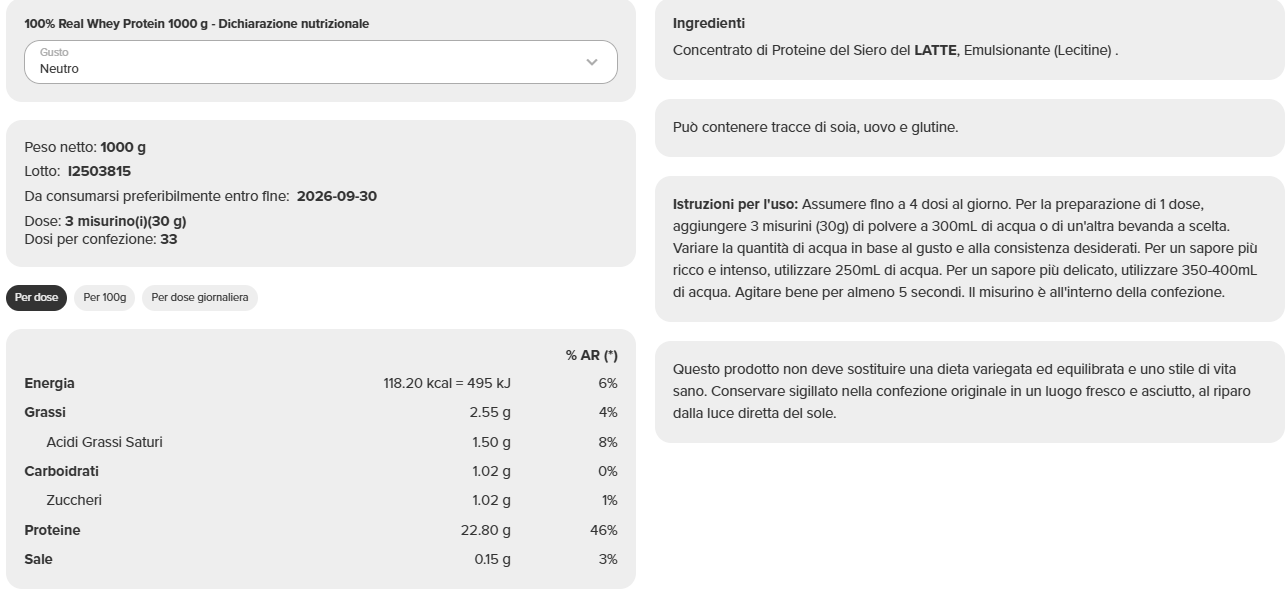This screenshot has height=592, width=1288.
Task: Click the Ingredienti heading
Action: point(708,23)
